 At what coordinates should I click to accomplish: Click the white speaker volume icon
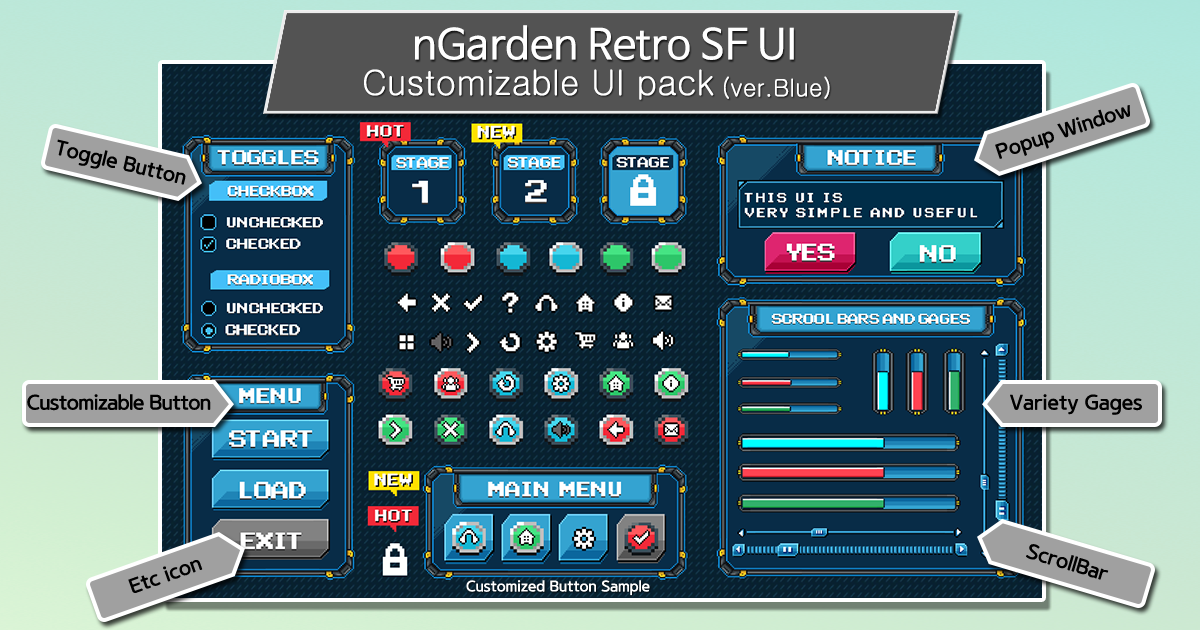(663, 342)
